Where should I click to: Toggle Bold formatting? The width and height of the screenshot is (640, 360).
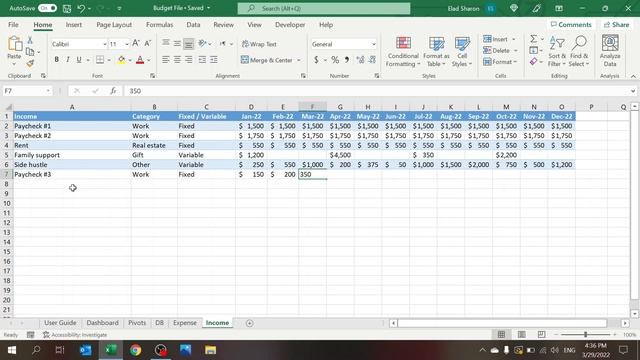click(x=56, y=60)
